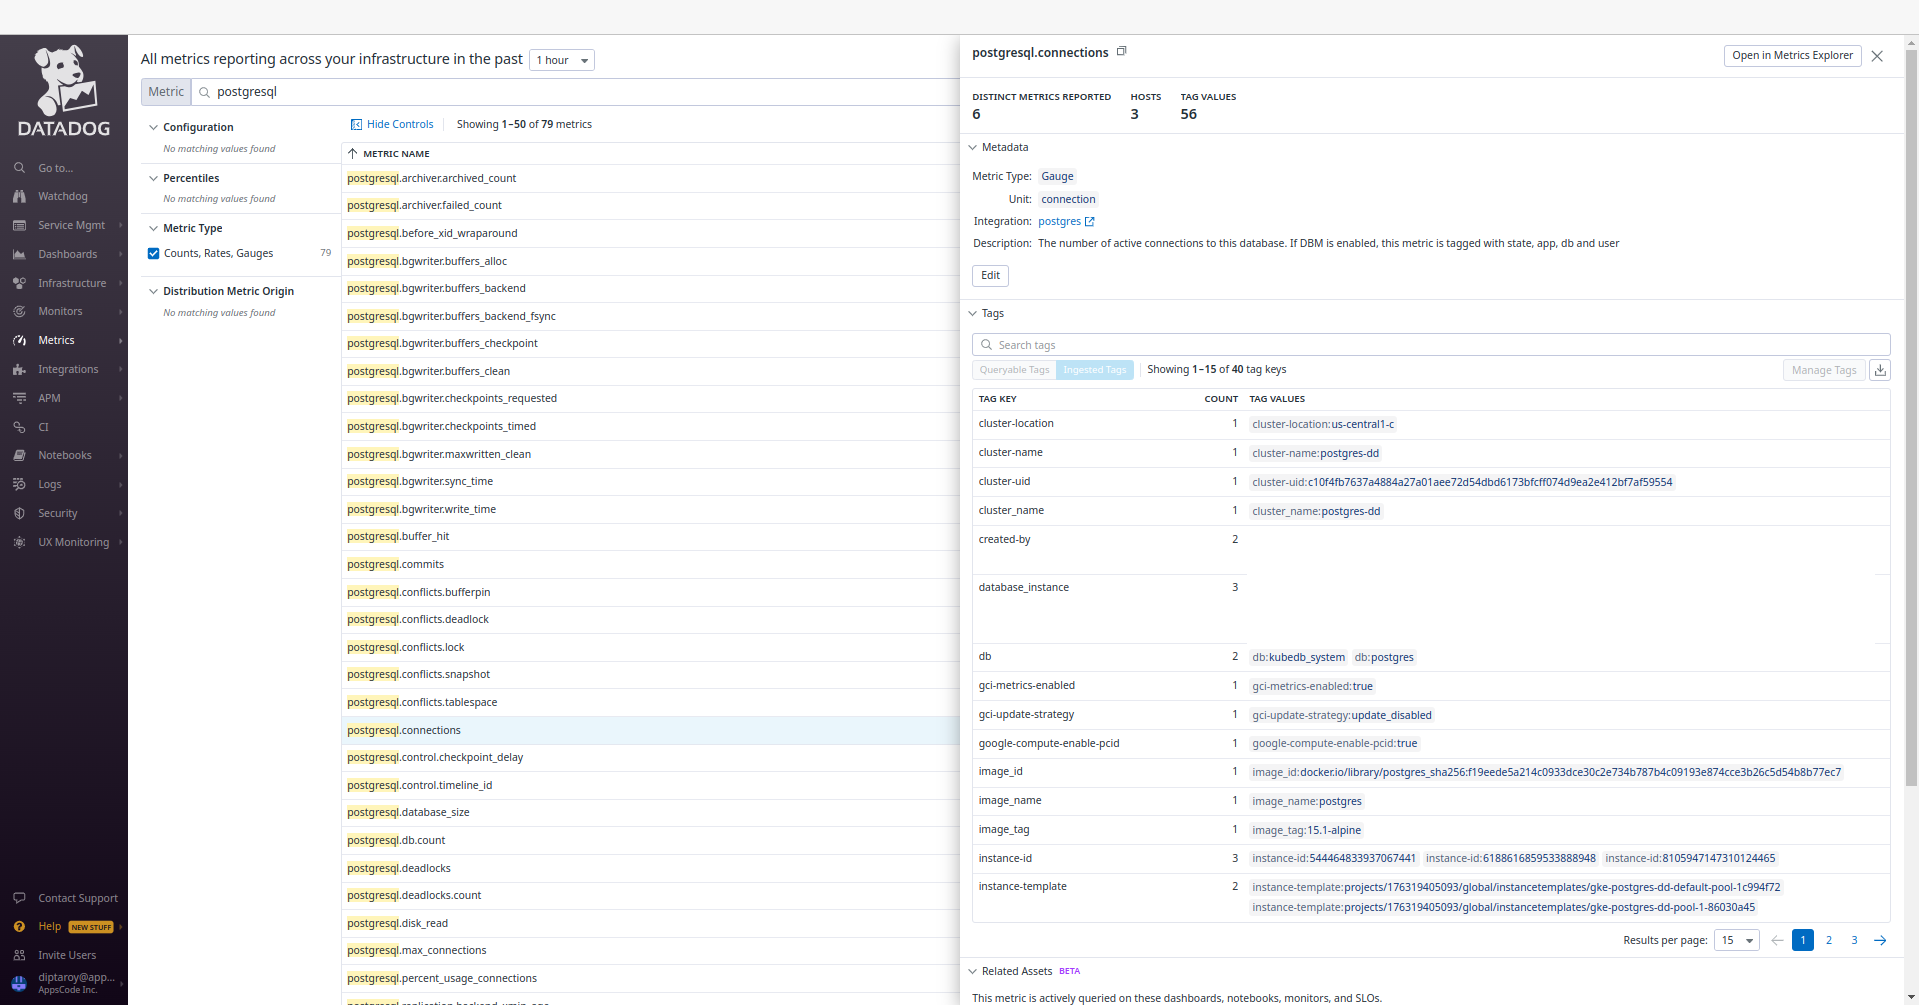
Task: Open the Logs section
Action: (x=49, y=484)
